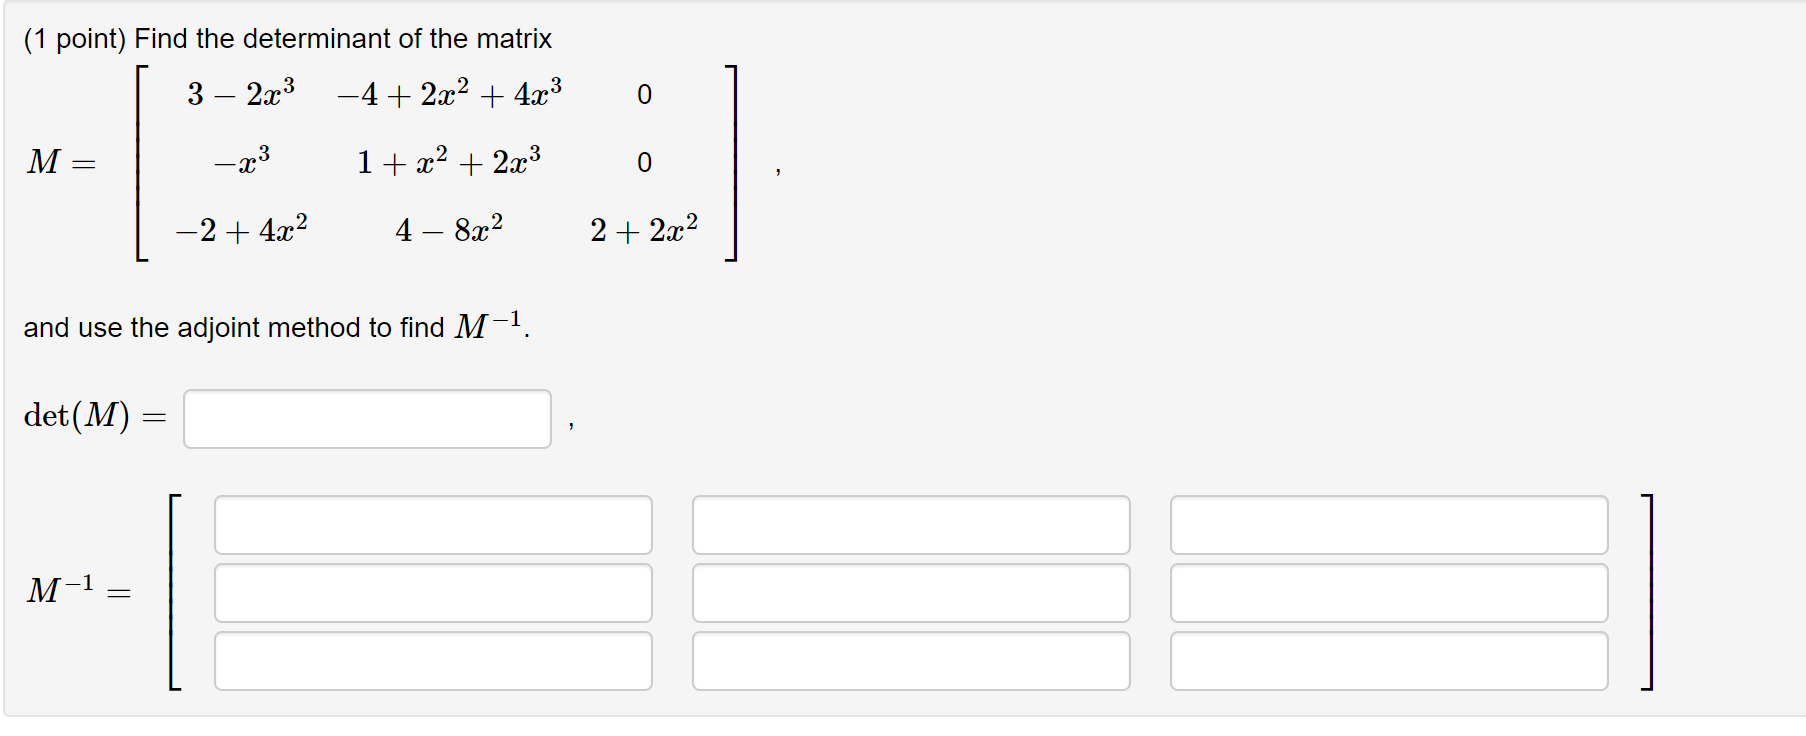Select the top-middle entry box of M⁻¹
The image size is (1806, 736).
click(x=910, y=524)
